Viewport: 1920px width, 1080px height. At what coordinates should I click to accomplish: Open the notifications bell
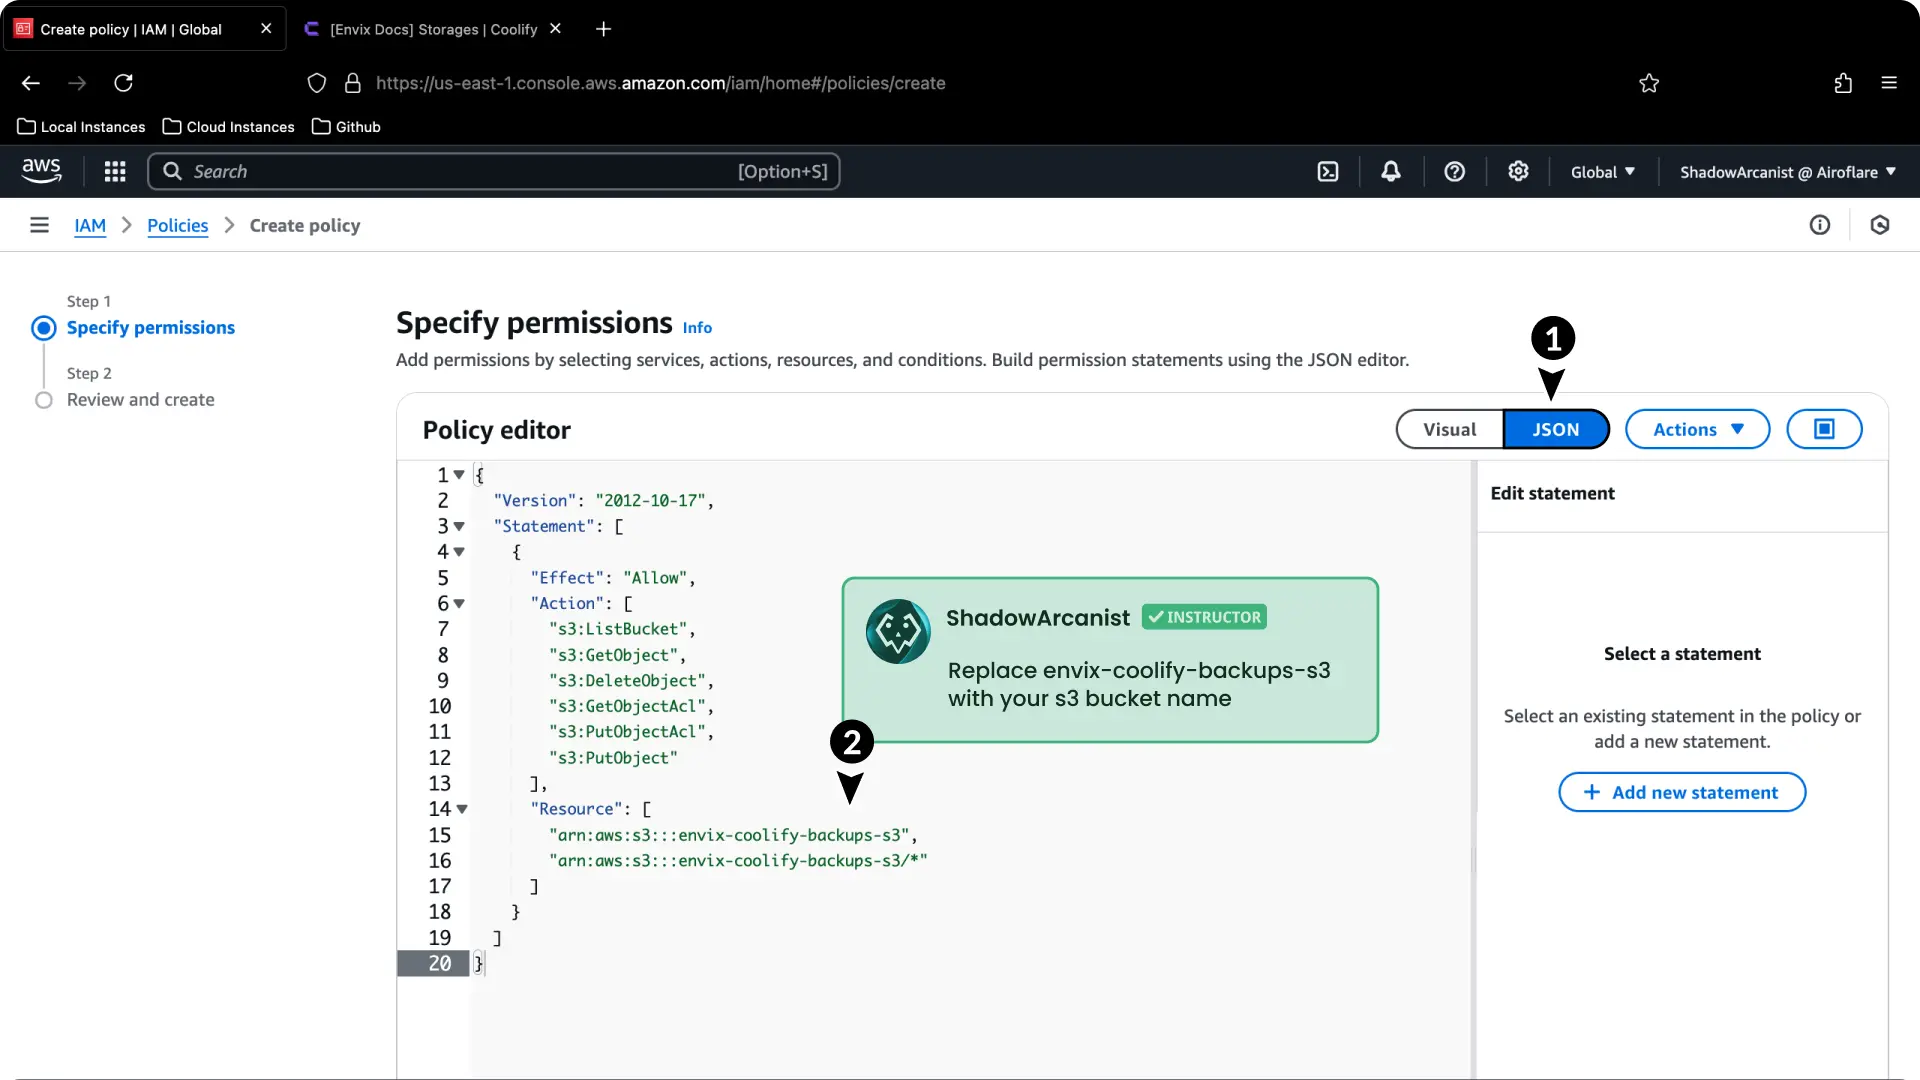coord(1392,171)
